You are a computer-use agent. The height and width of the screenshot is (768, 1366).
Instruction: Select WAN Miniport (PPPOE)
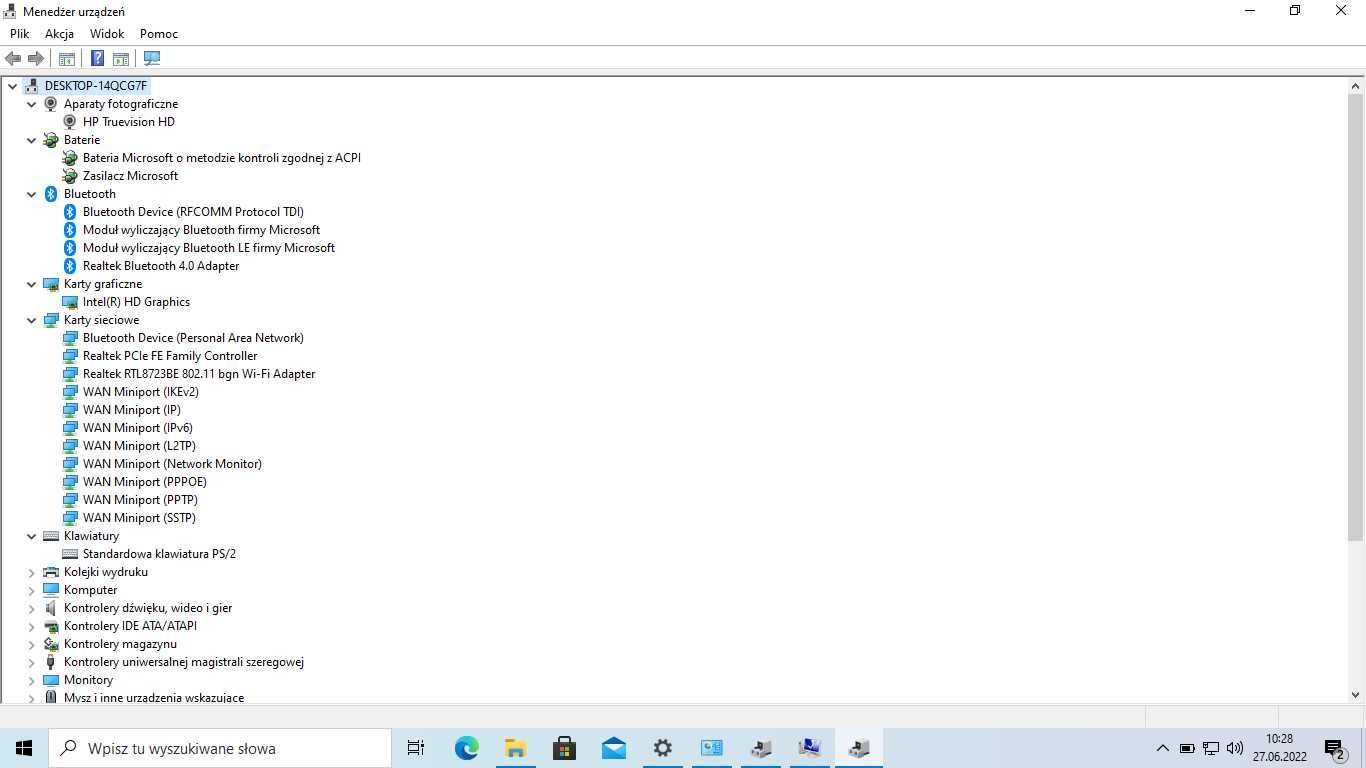click(145, 482)
